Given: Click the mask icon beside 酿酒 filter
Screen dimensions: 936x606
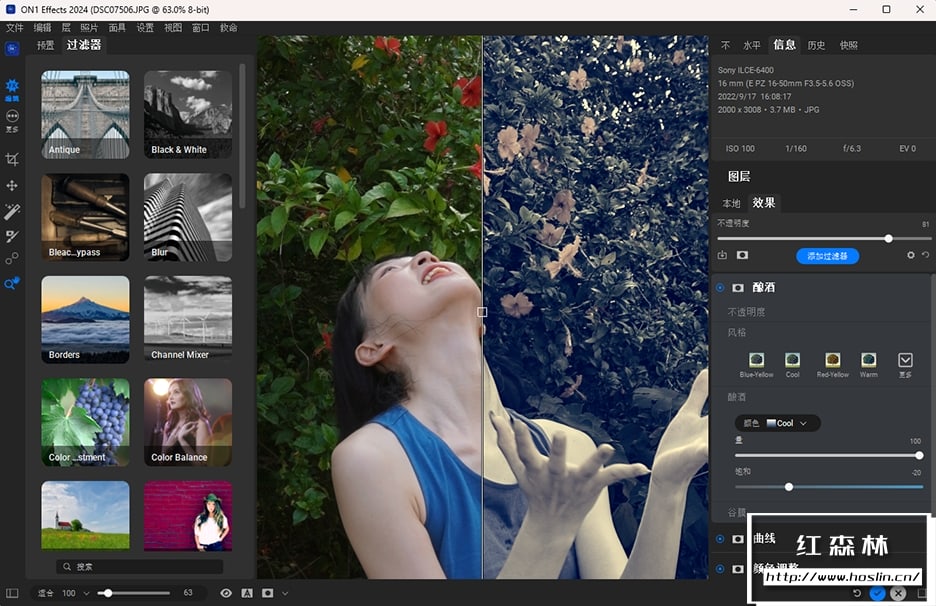Looking at the screenshot, I should tap(739, 288).
